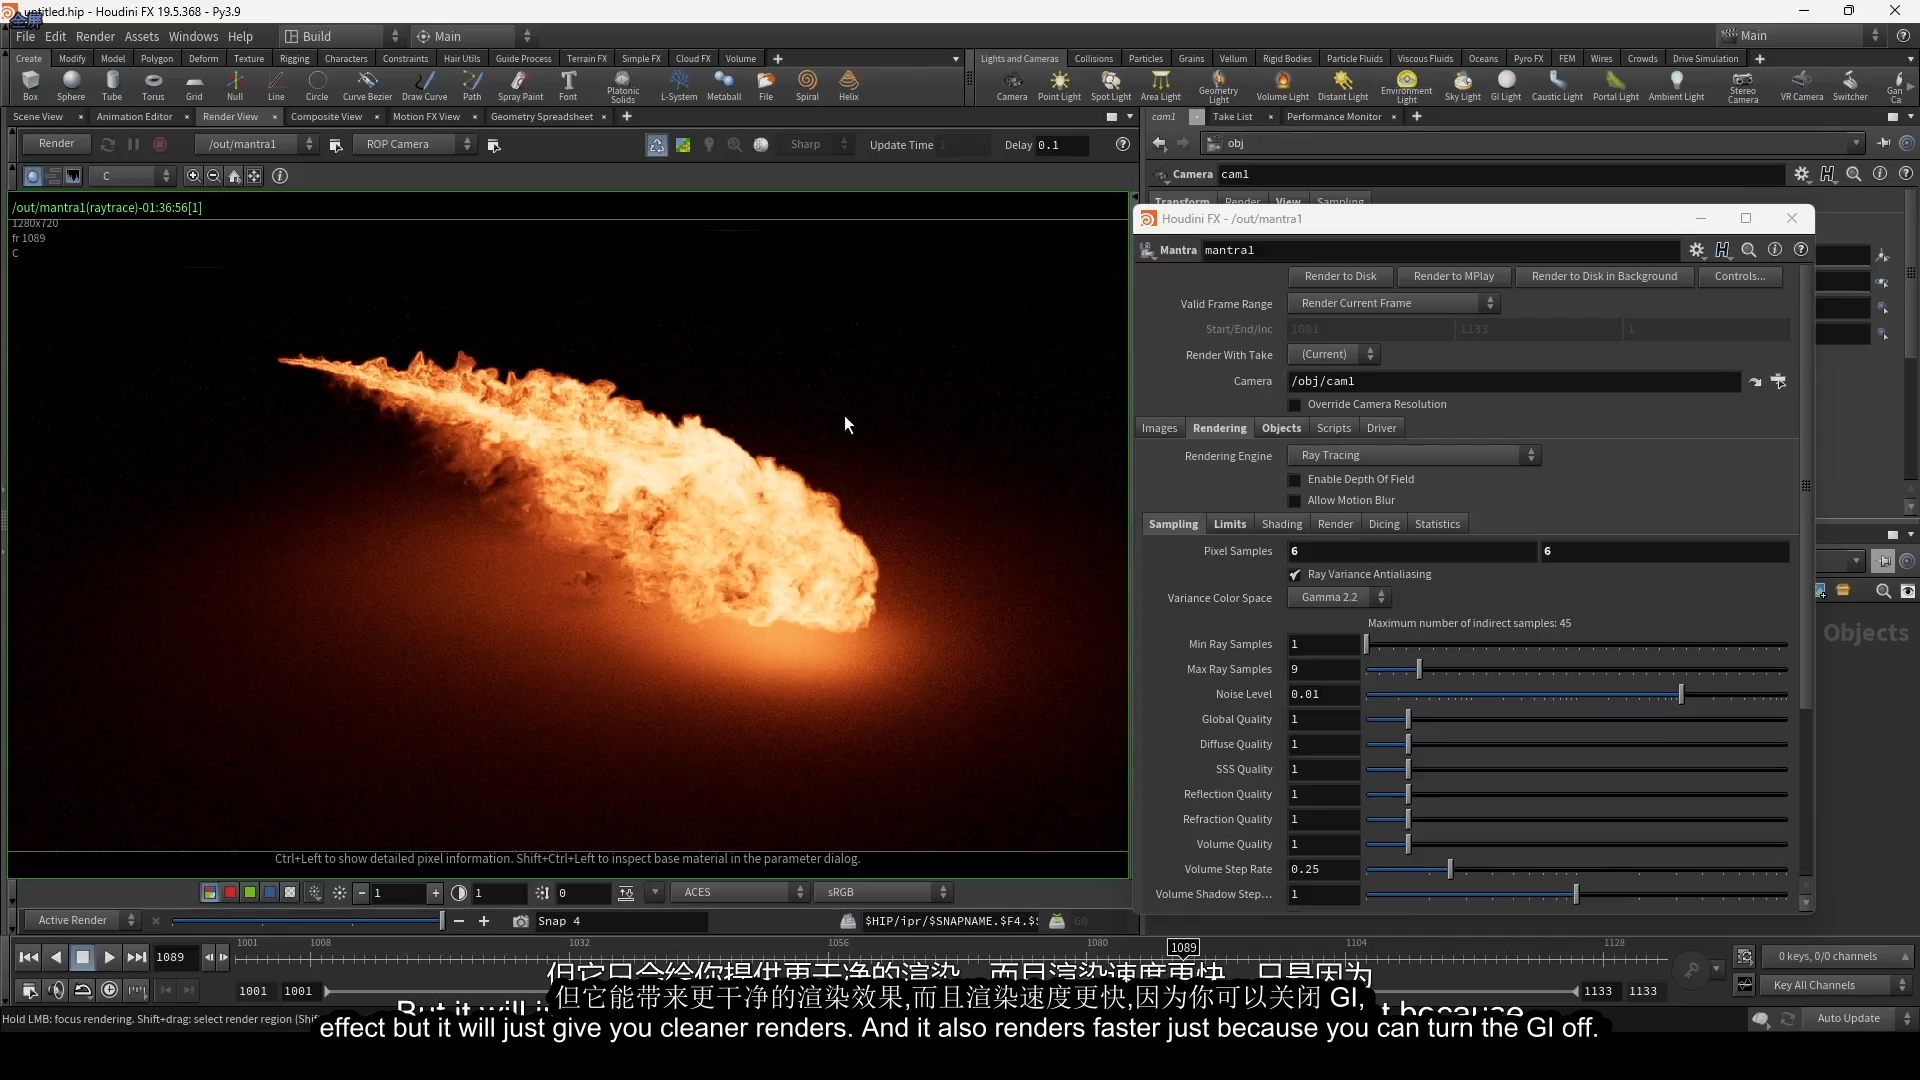1920x1080 pixels.
Task: Click Render to Disk in Background
Action: click(1604, 276)
